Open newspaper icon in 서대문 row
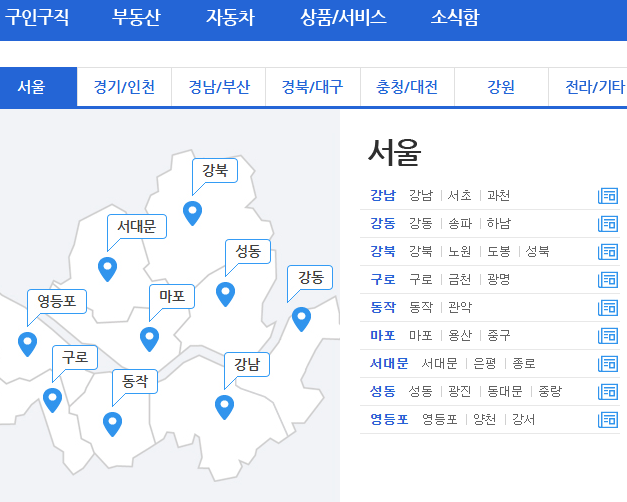The image size is (627, 502). pyautogui.click(x=608, y=364)
